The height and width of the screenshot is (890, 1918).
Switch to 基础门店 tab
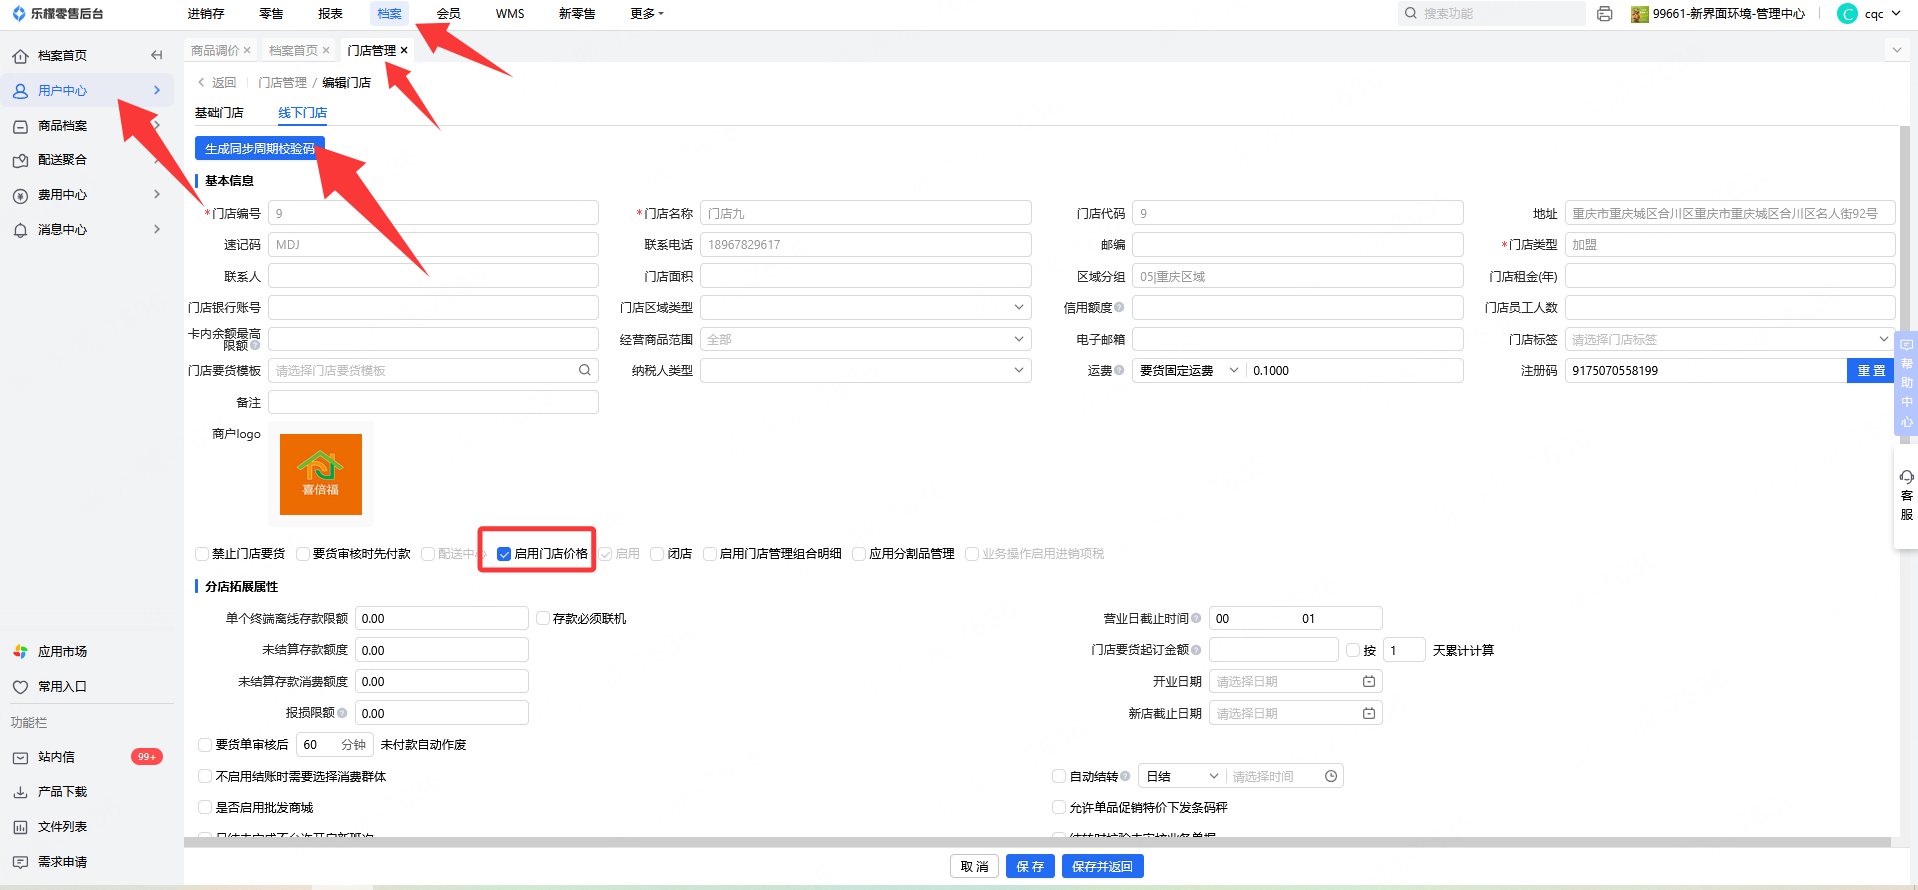[219, 113]
